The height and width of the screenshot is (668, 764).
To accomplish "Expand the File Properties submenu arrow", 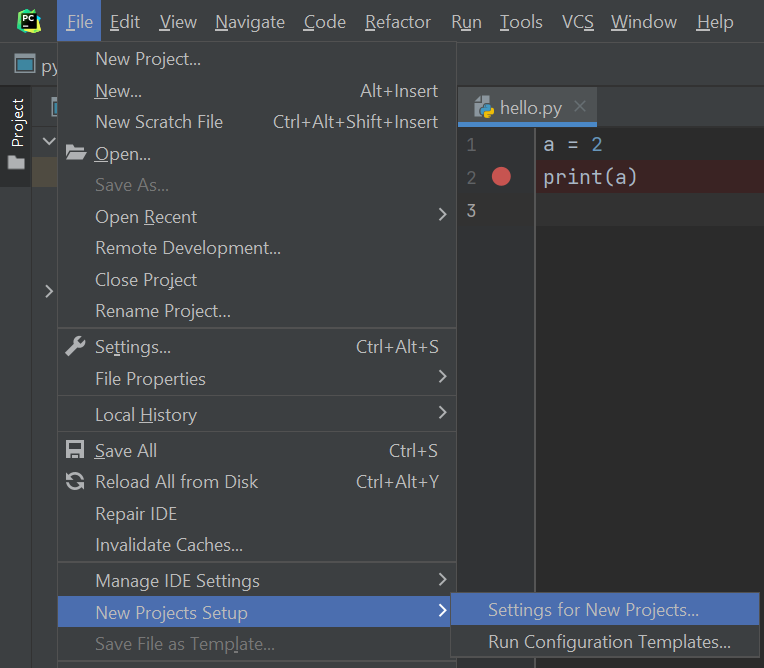I will coord(442,376).
